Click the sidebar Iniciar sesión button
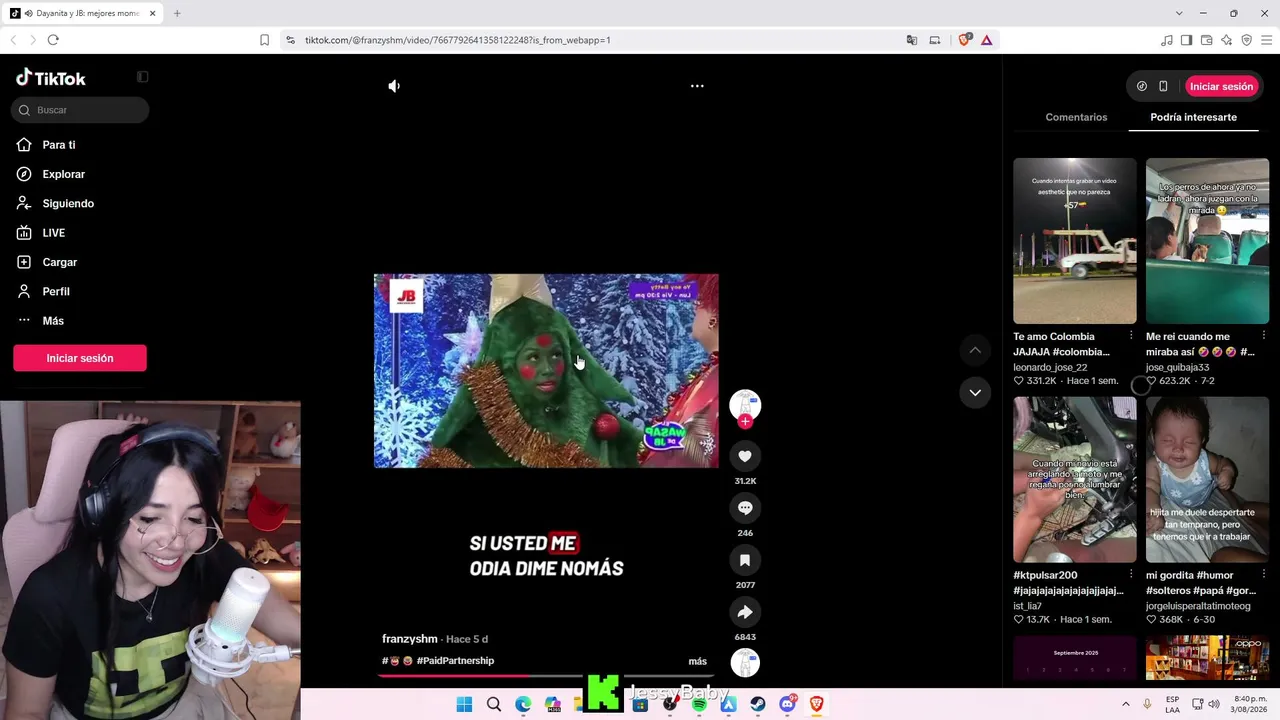The height and width of the screenshot is (720, 1280). 80,358
